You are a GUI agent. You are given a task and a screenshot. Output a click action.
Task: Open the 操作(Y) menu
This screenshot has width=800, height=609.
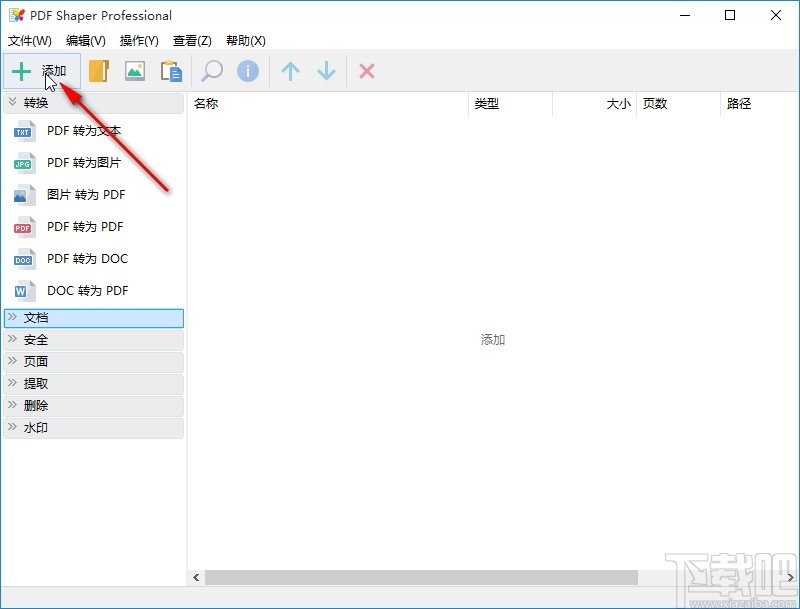(x=139, y=41)
